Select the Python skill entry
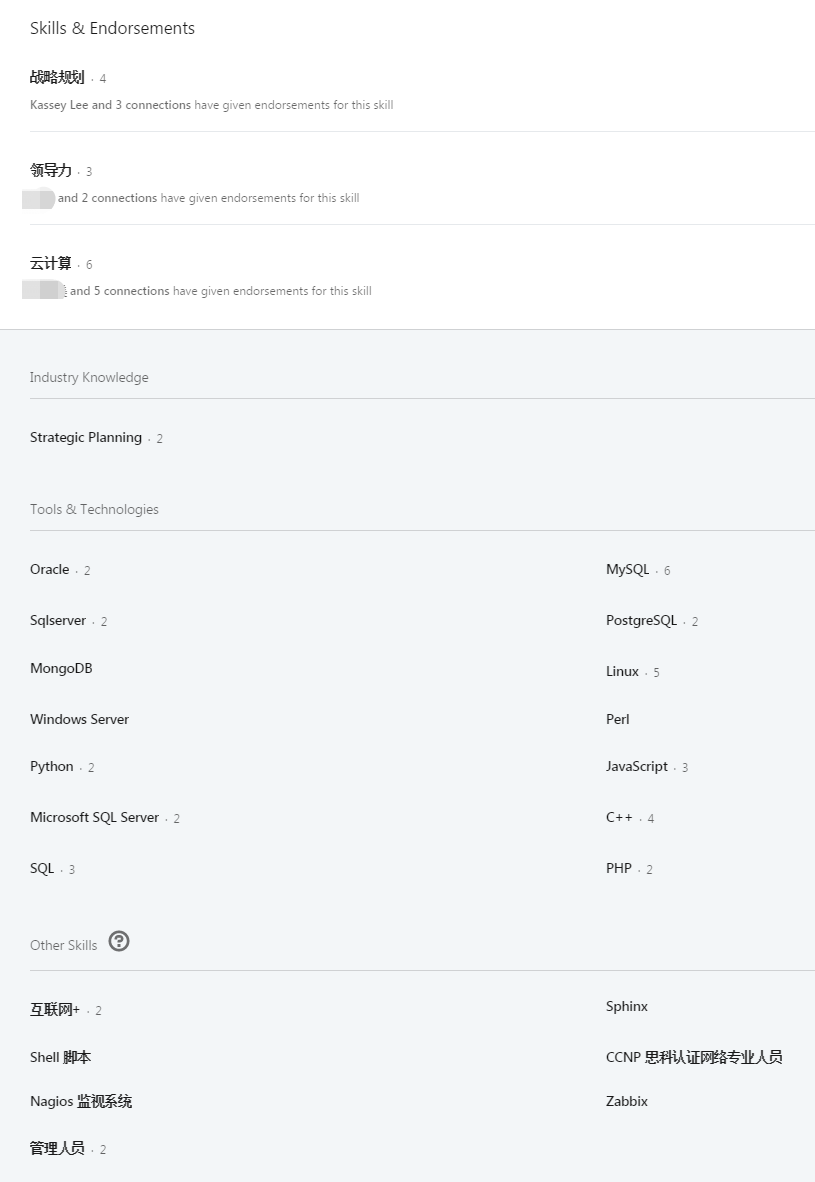 (x=51, y=766)
